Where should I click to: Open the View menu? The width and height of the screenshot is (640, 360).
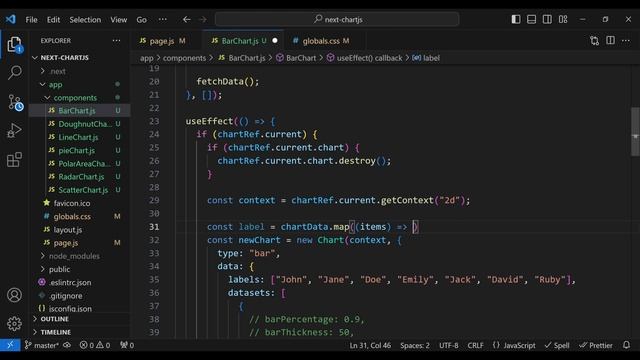(118, 20)
